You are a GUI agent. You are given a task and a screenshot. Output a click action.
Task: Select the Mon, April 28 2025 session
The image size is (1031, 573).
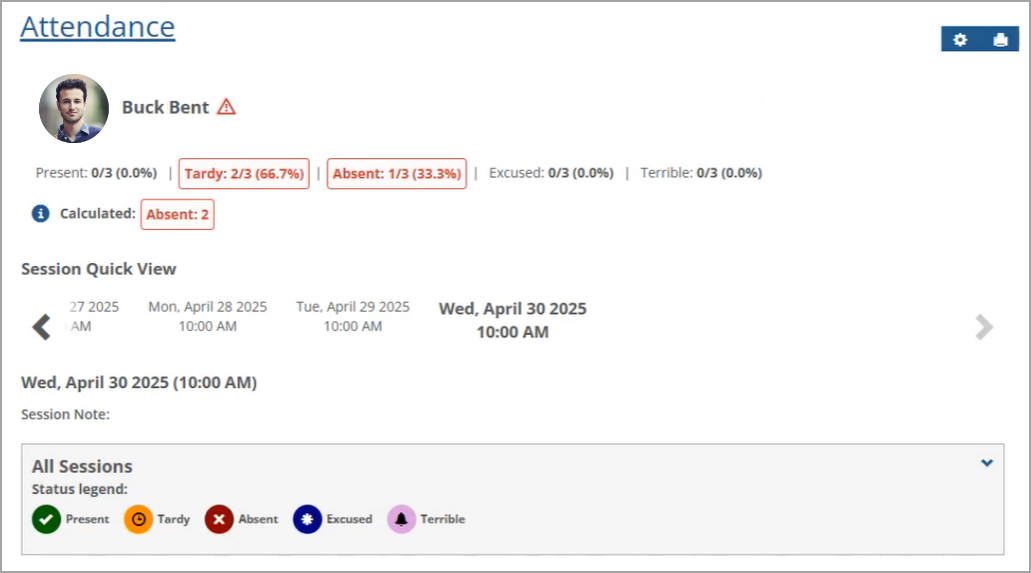[208, 316]
